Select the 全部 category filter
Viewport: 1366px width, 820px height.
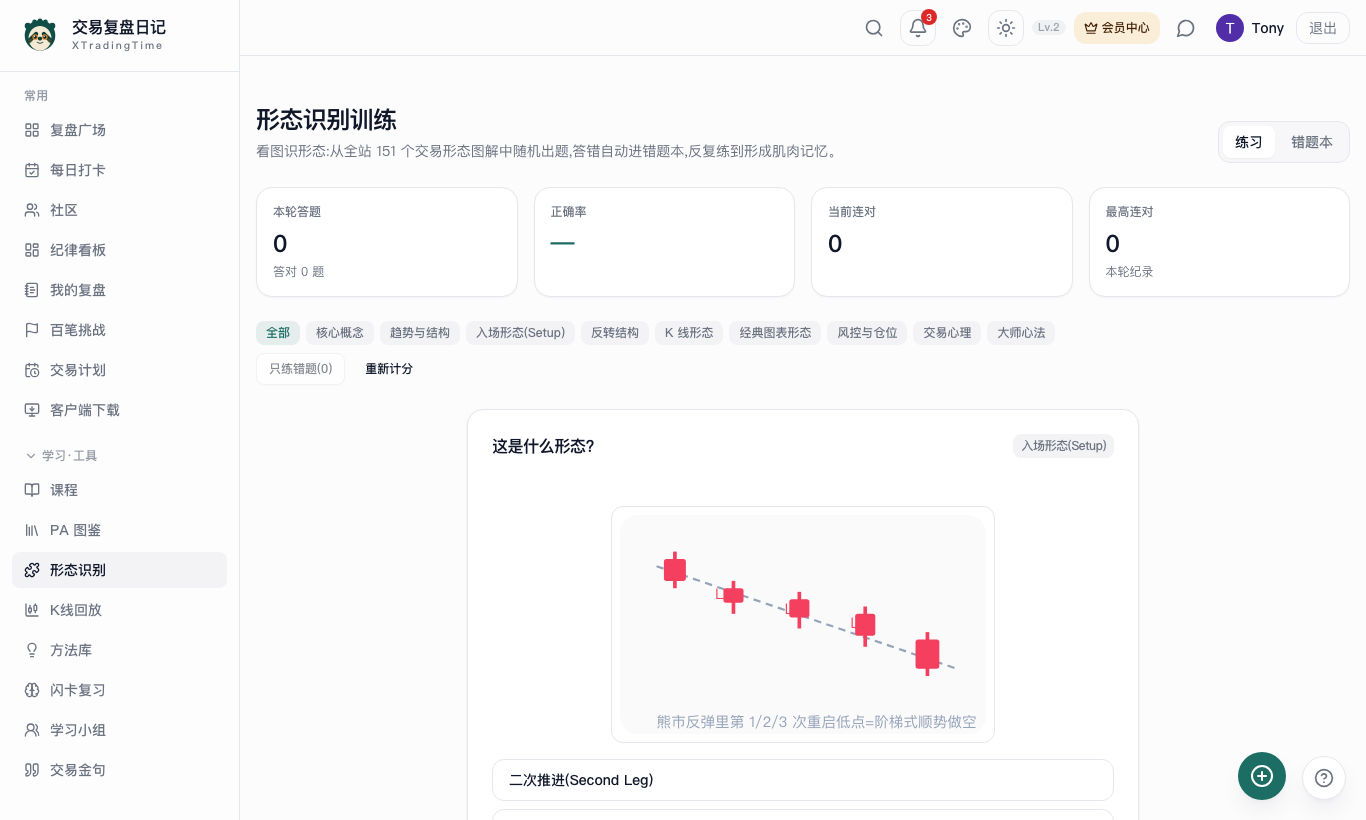278,333
